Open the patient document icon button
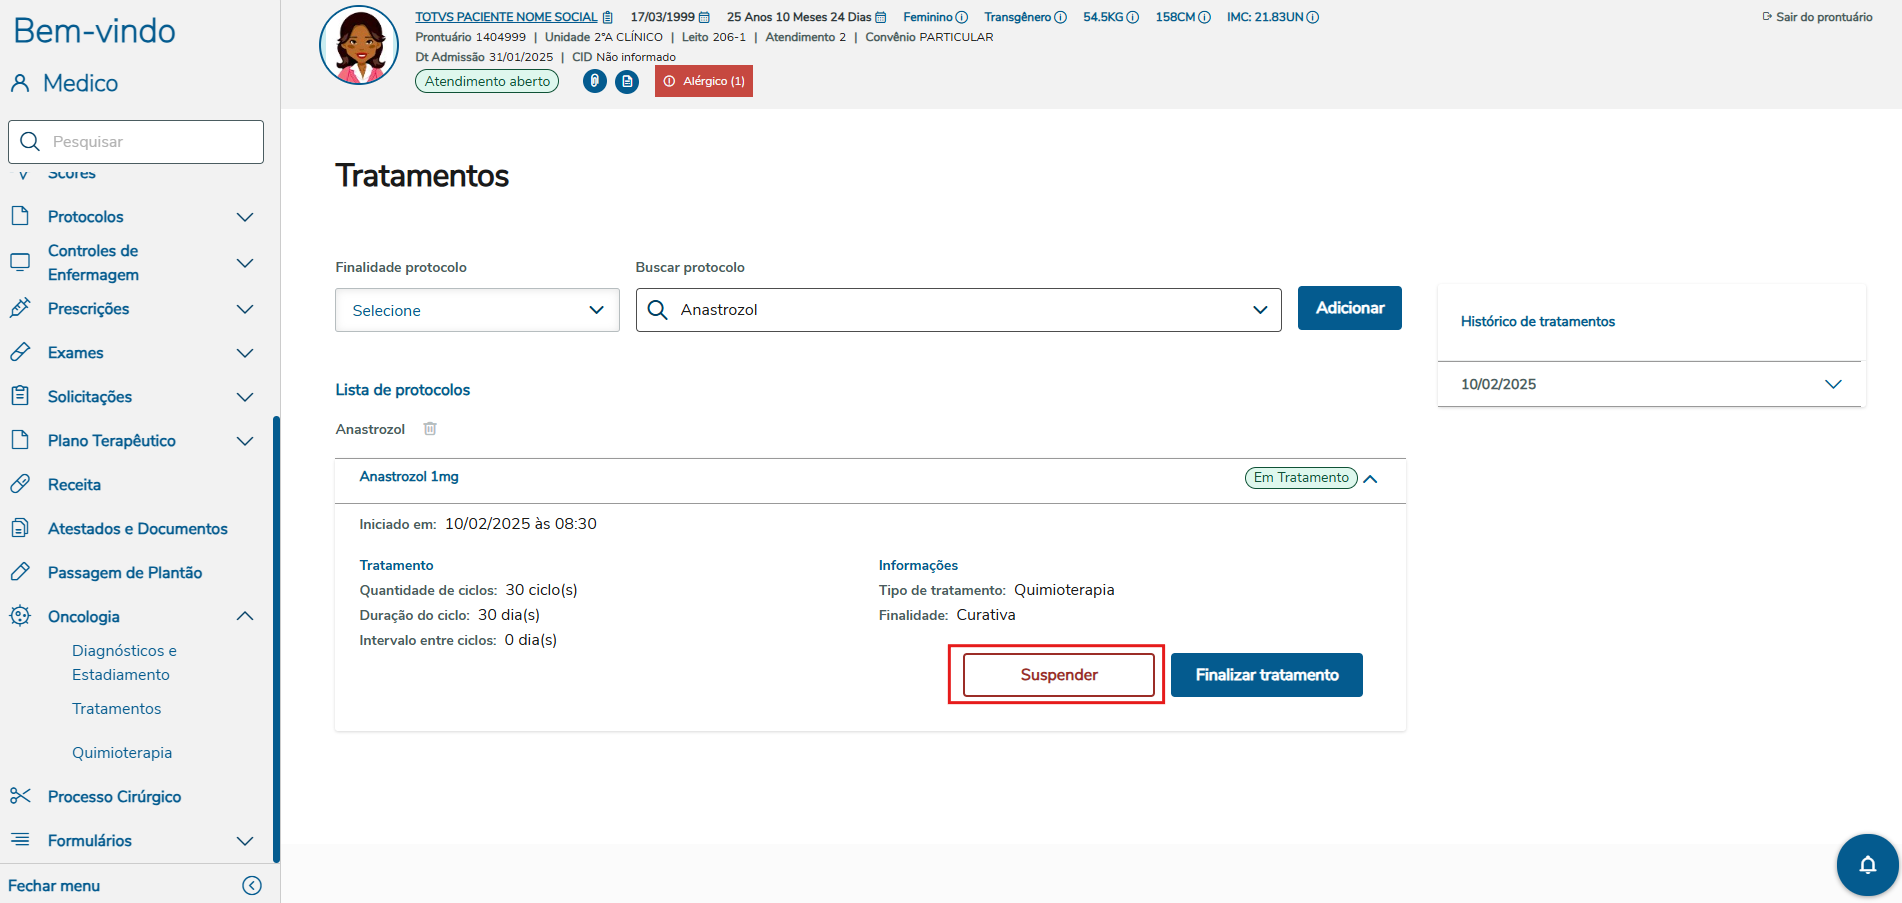 (x=627, y=81)
